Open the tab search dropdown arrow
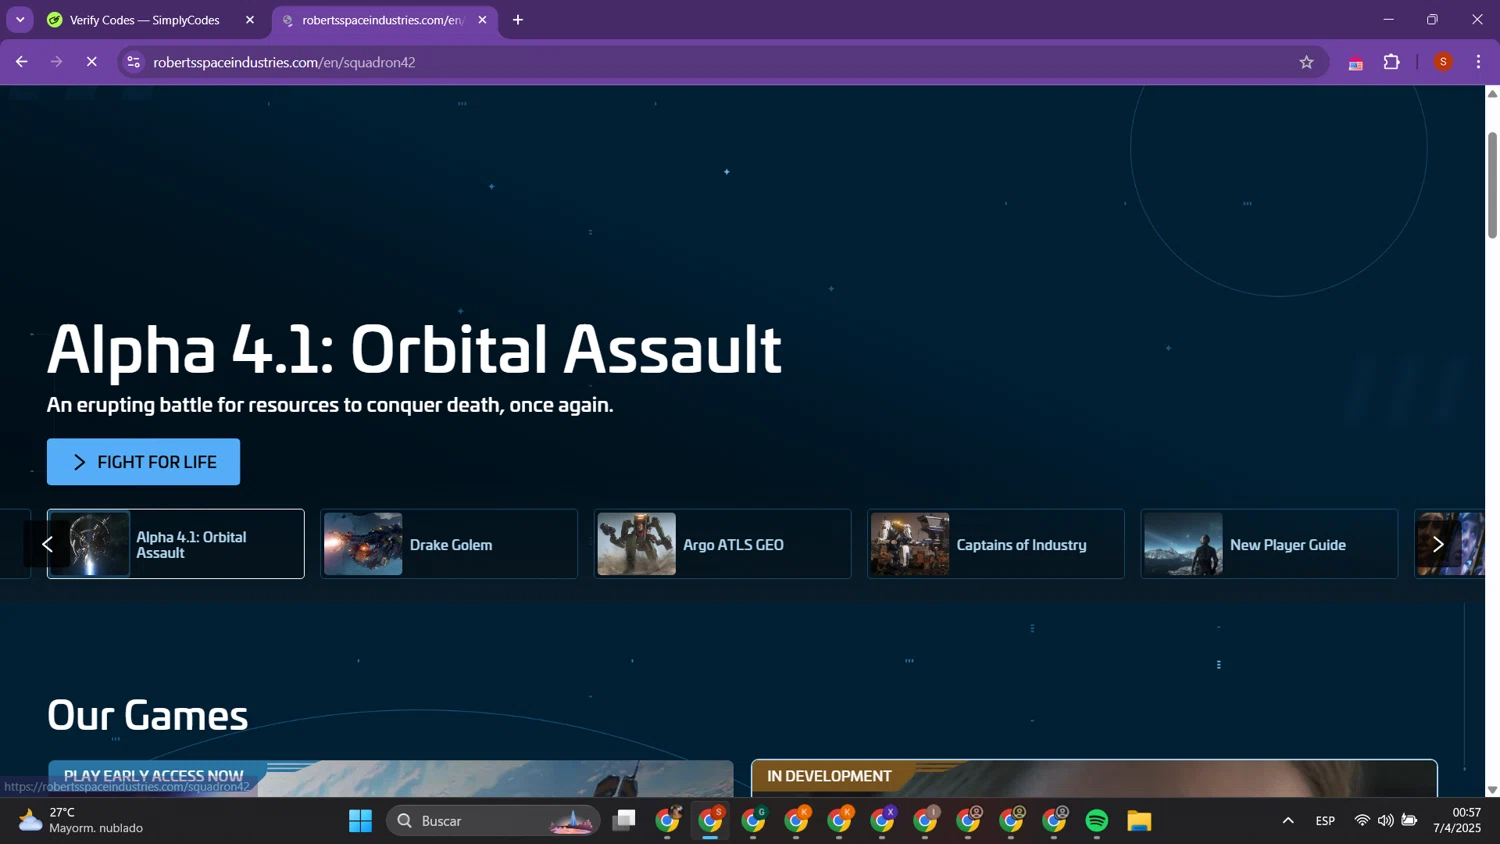This screenshot has height=844, width=1500. [x=20, y=20]
